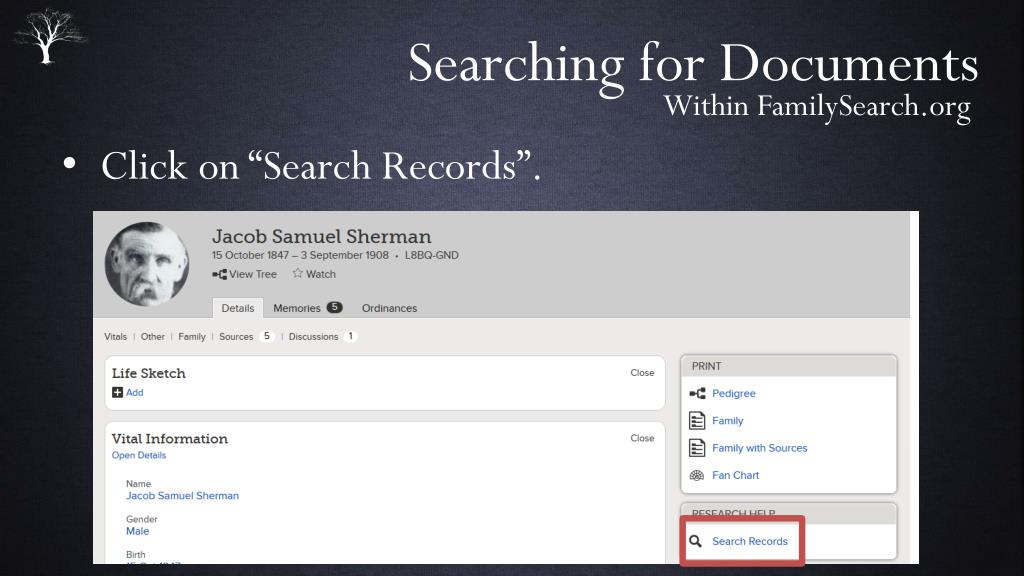1024x576 pixels.
Task: Click the Sources count badge 5
Action: 266,336
